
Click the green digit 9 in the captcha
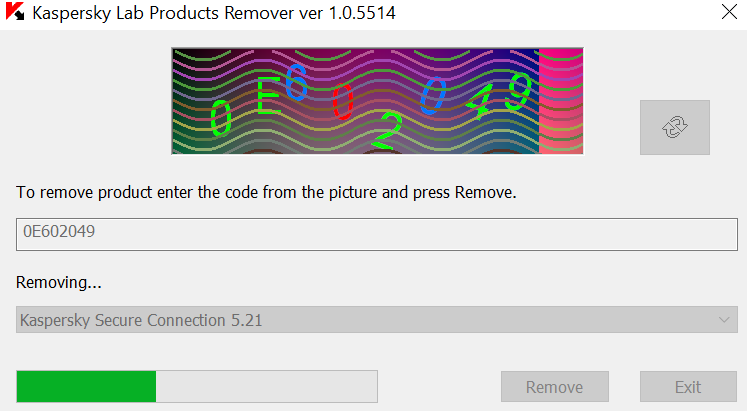tap(518, 95)
